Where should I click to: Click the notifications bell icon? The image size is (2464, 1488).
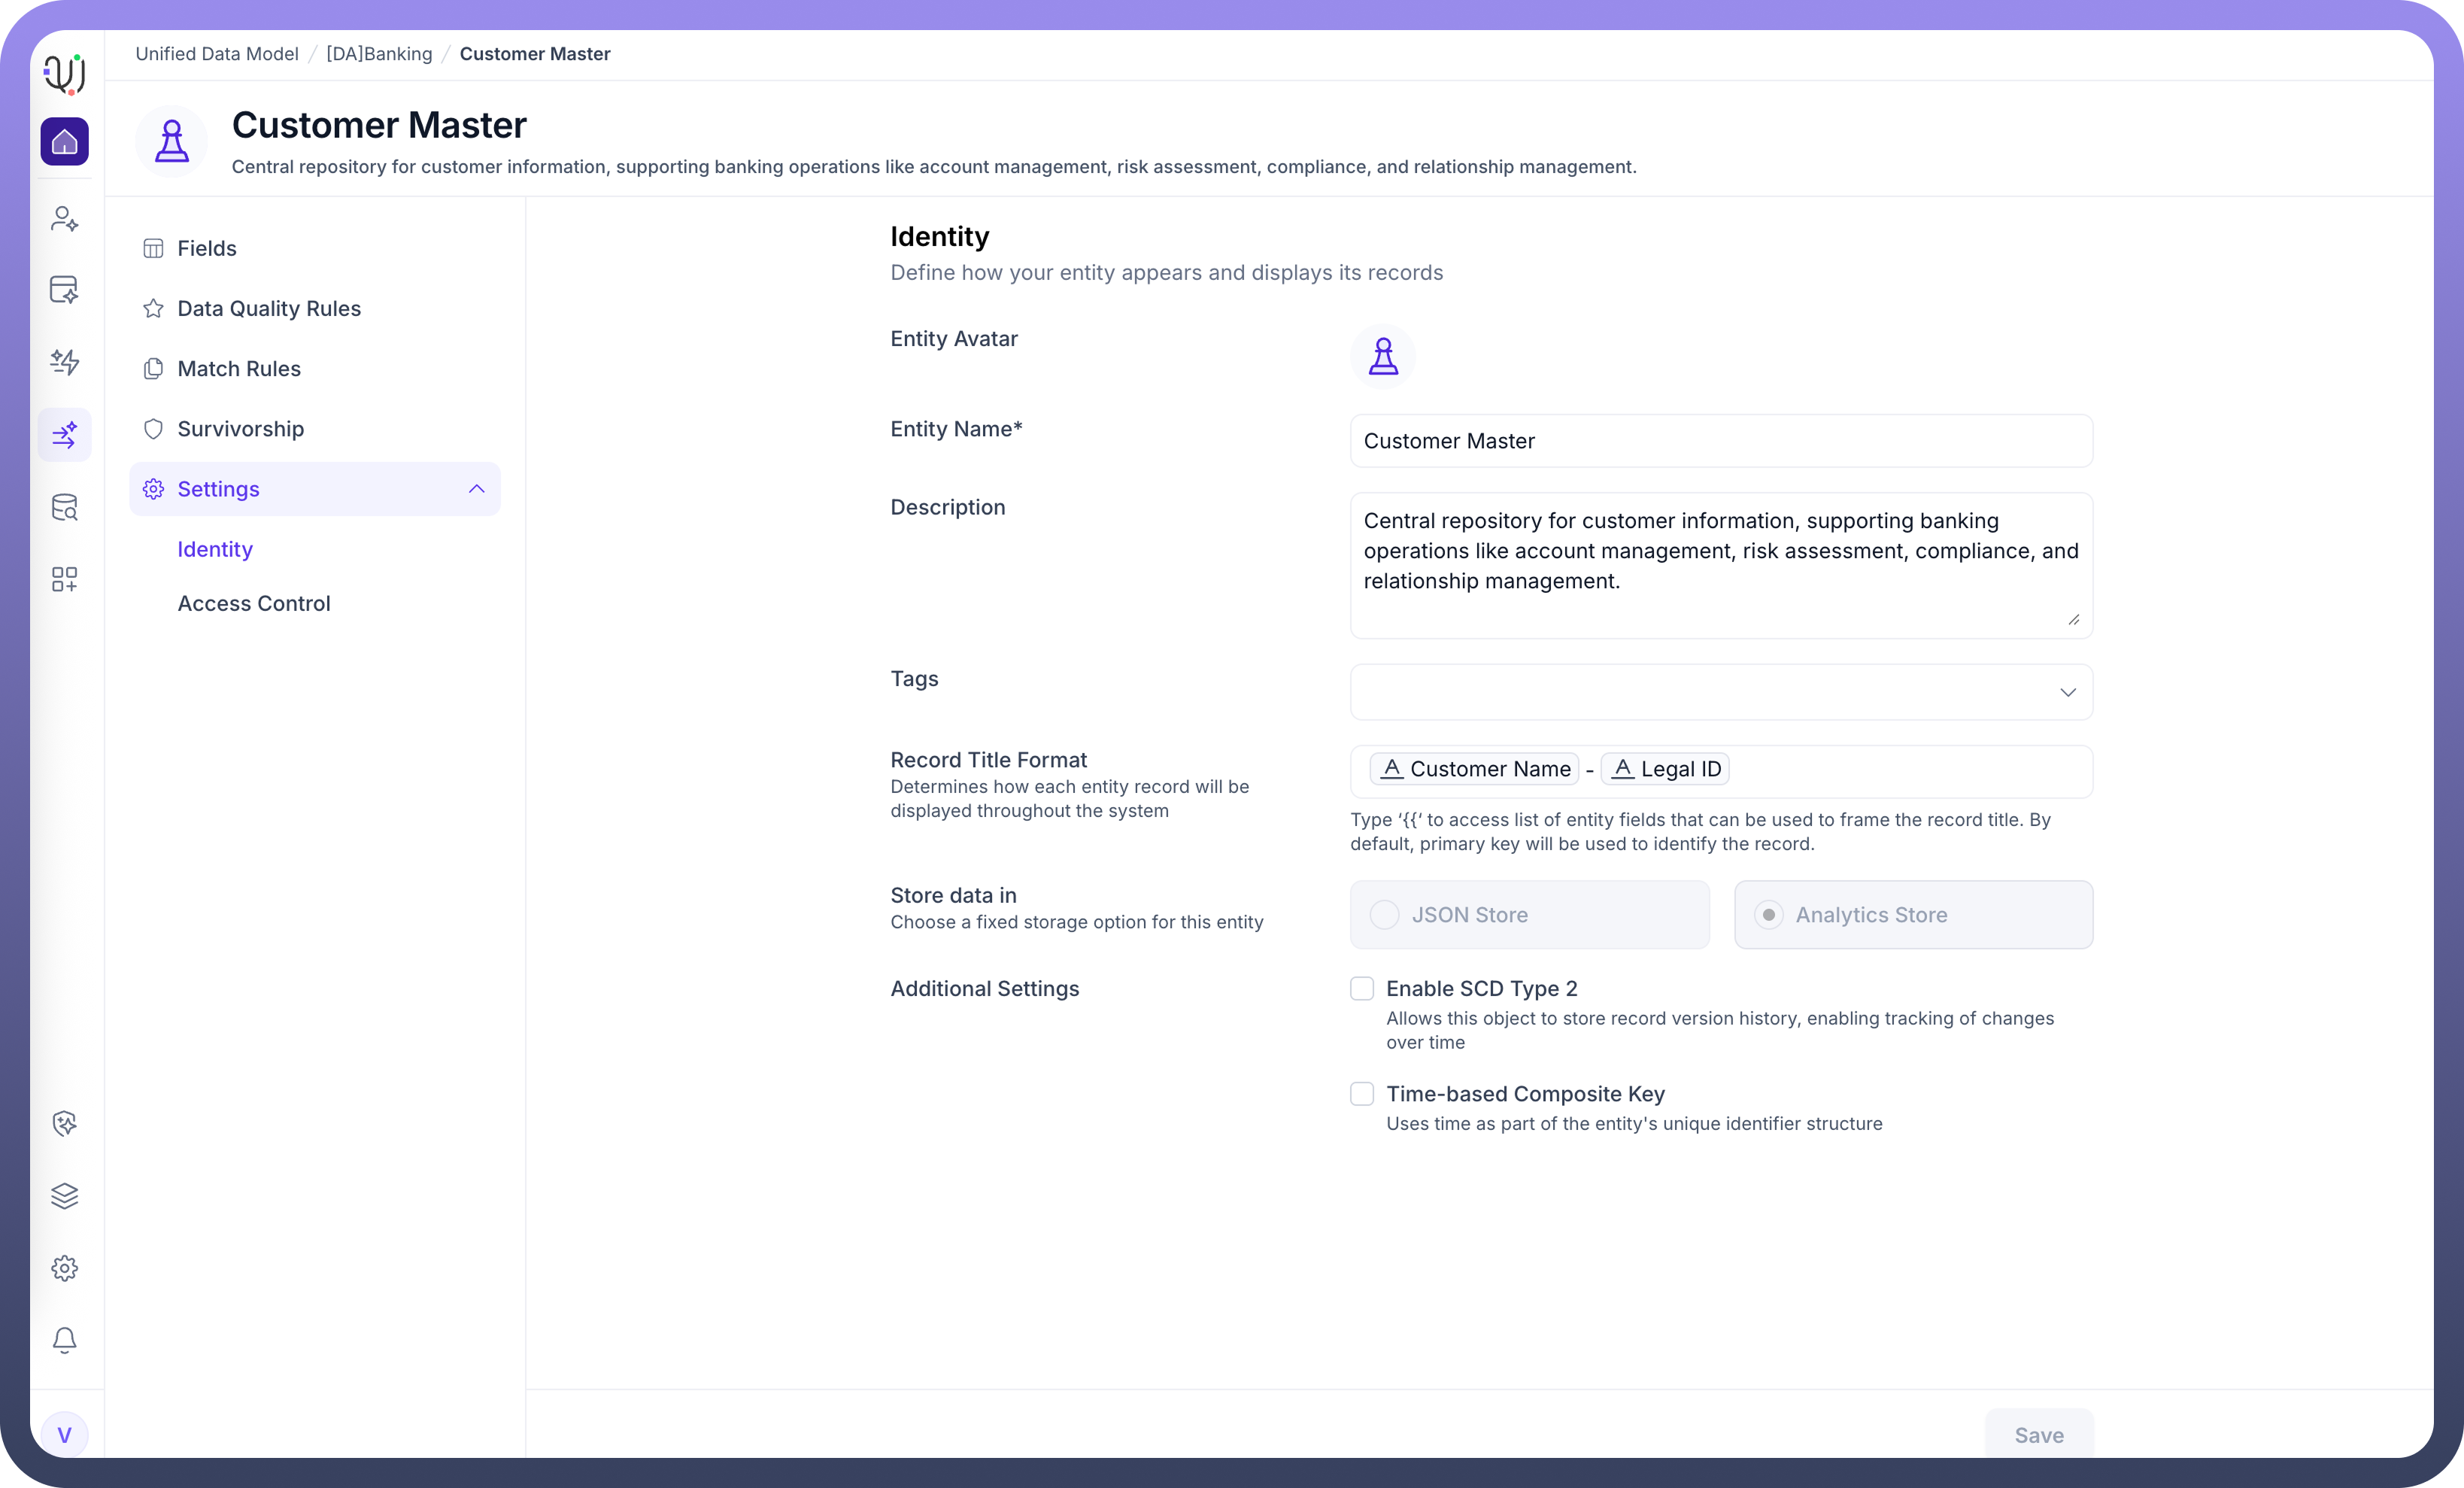tap(64, 1340)
